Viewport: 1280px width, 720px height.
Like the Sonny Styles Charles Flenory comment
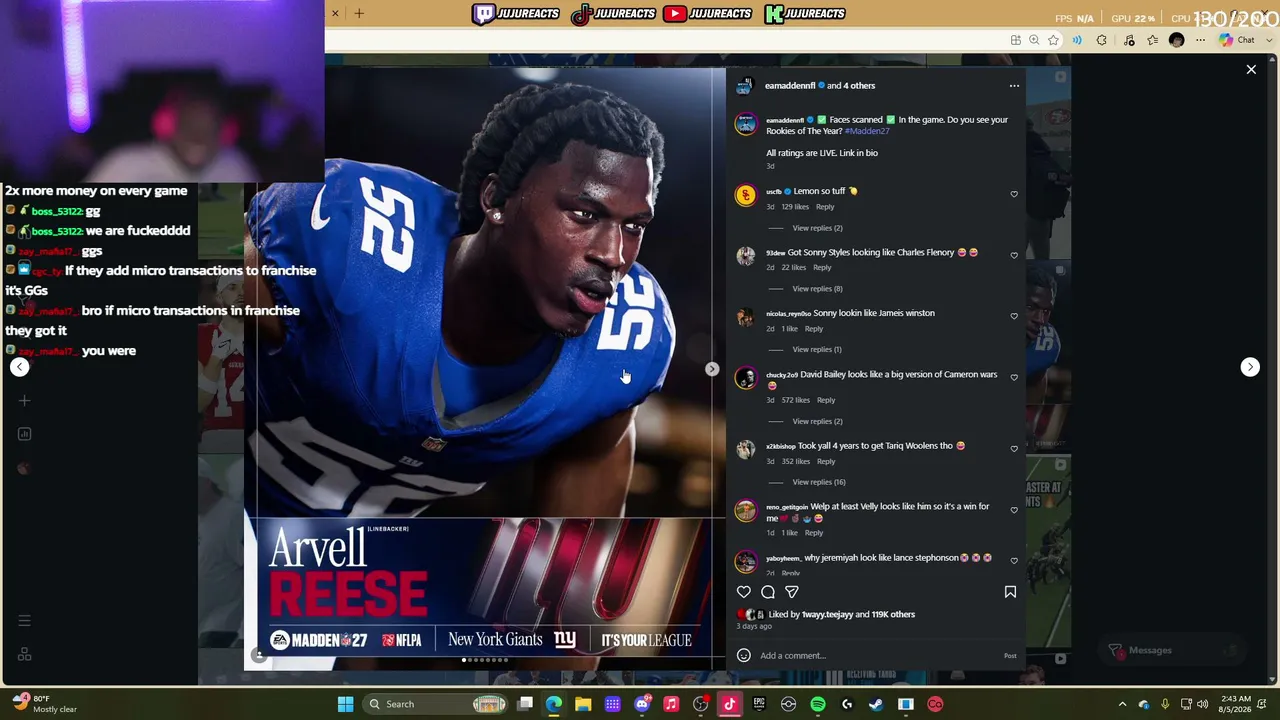(x=1014, y=255)
